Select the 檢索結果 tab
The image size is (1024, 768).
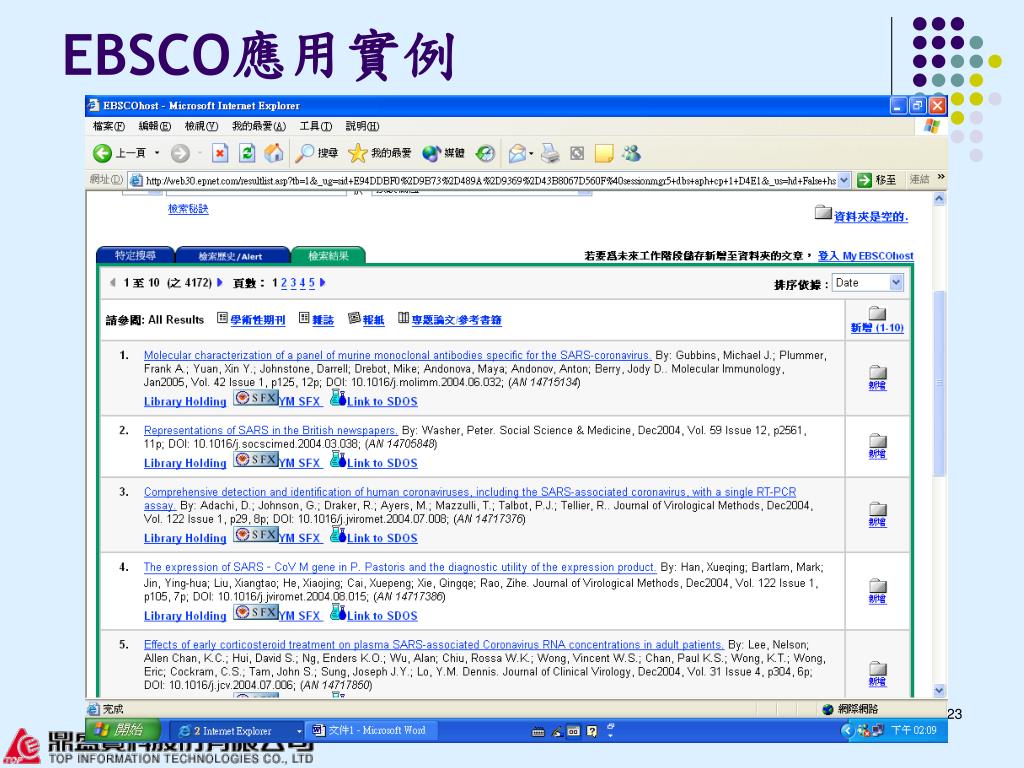[328, 256]
